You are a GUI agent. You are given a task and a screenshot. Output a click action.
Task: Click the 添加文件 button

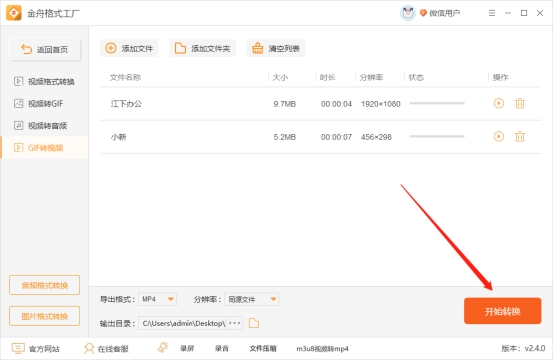point(129,48)
